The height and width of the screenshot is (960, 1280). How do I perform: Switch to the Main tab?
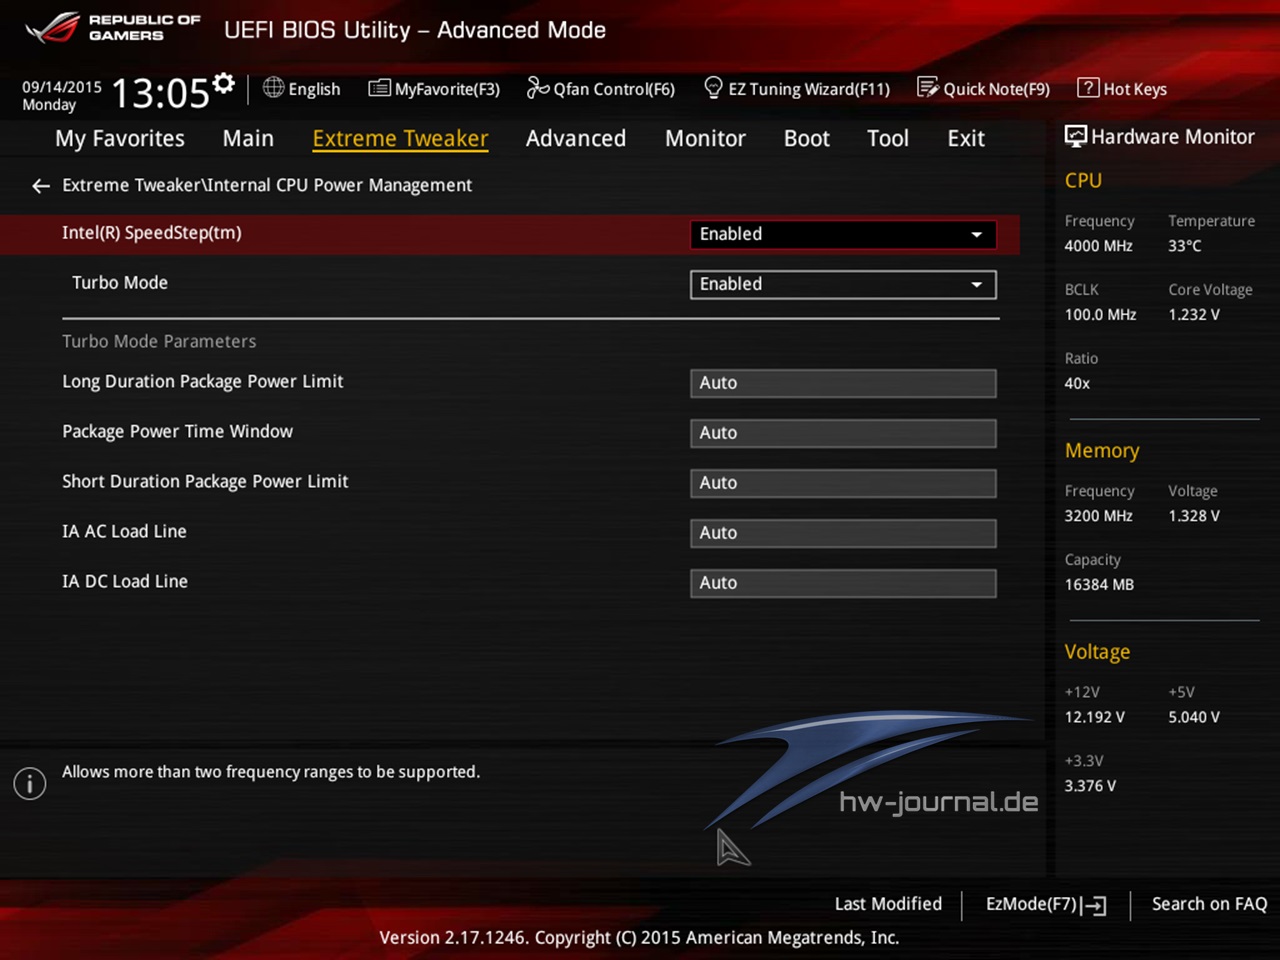pos(248,138)
